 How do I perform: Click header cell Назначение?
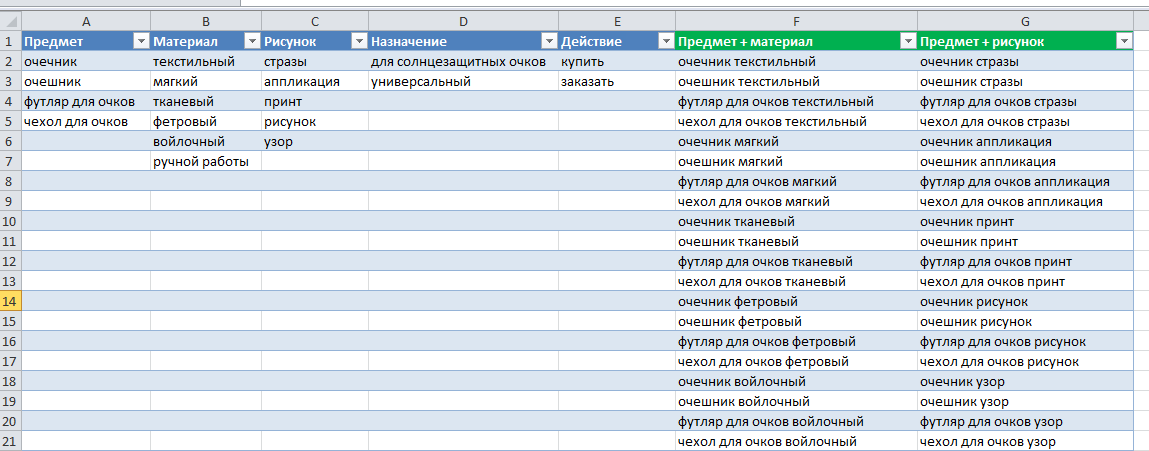463,42
